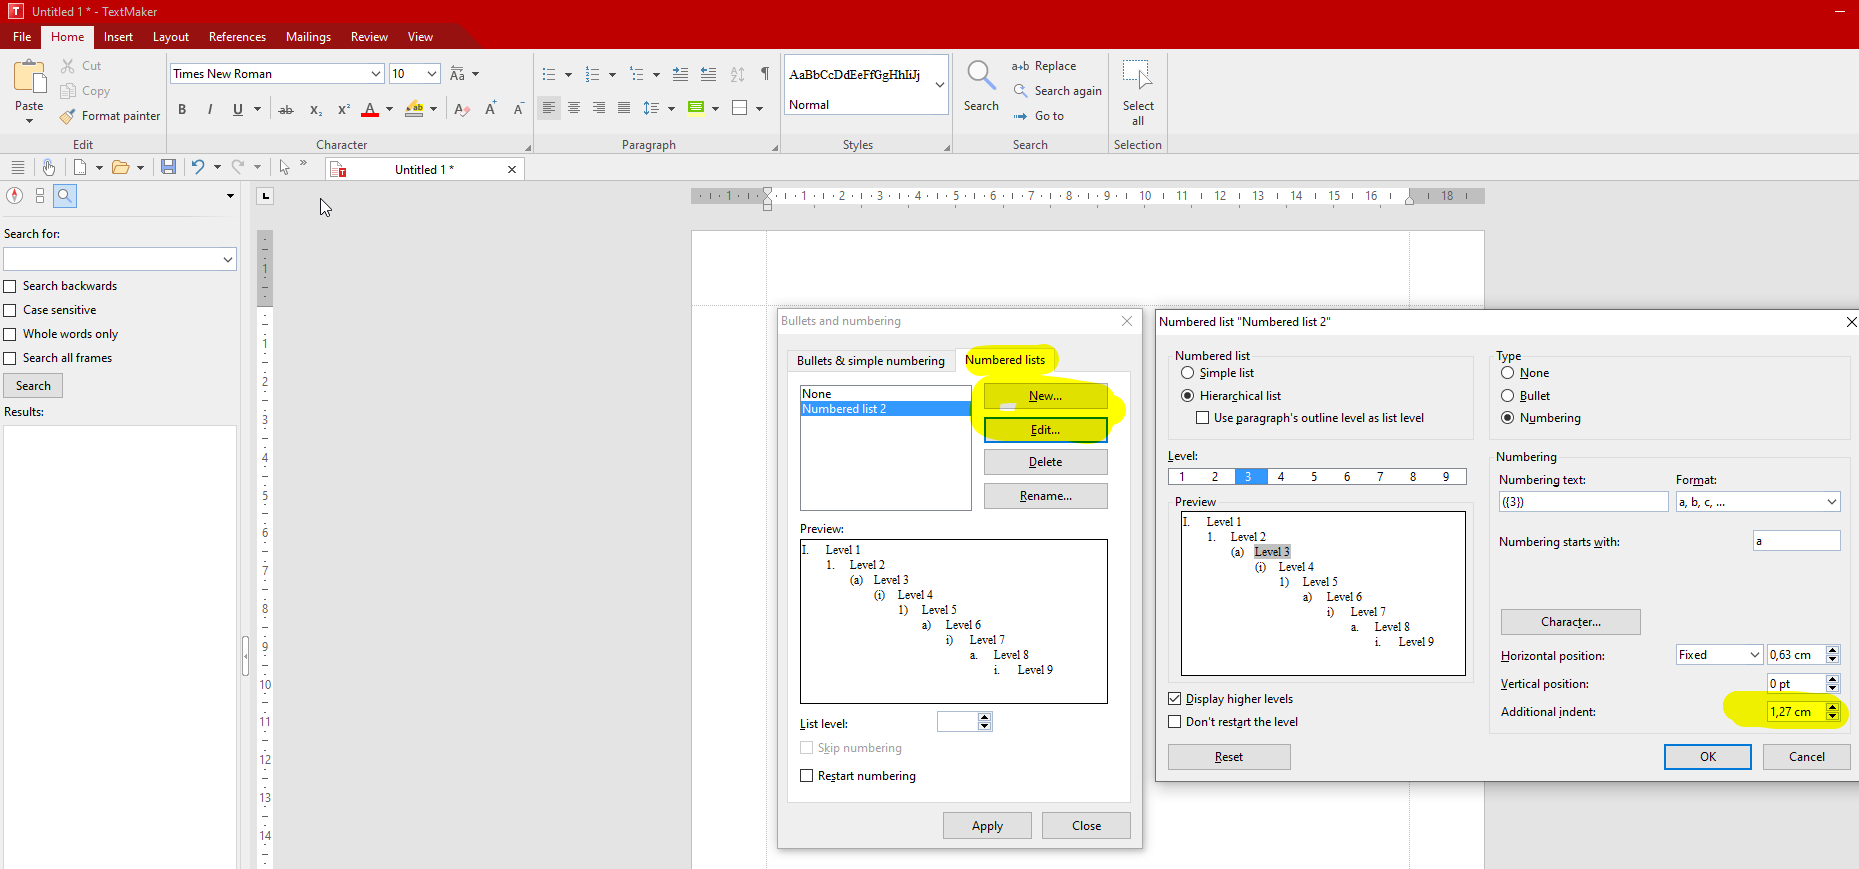This screenshot has width=1859, height=869.
Task: Enable the Case sensitive checkbox
Action: (10, 310)
